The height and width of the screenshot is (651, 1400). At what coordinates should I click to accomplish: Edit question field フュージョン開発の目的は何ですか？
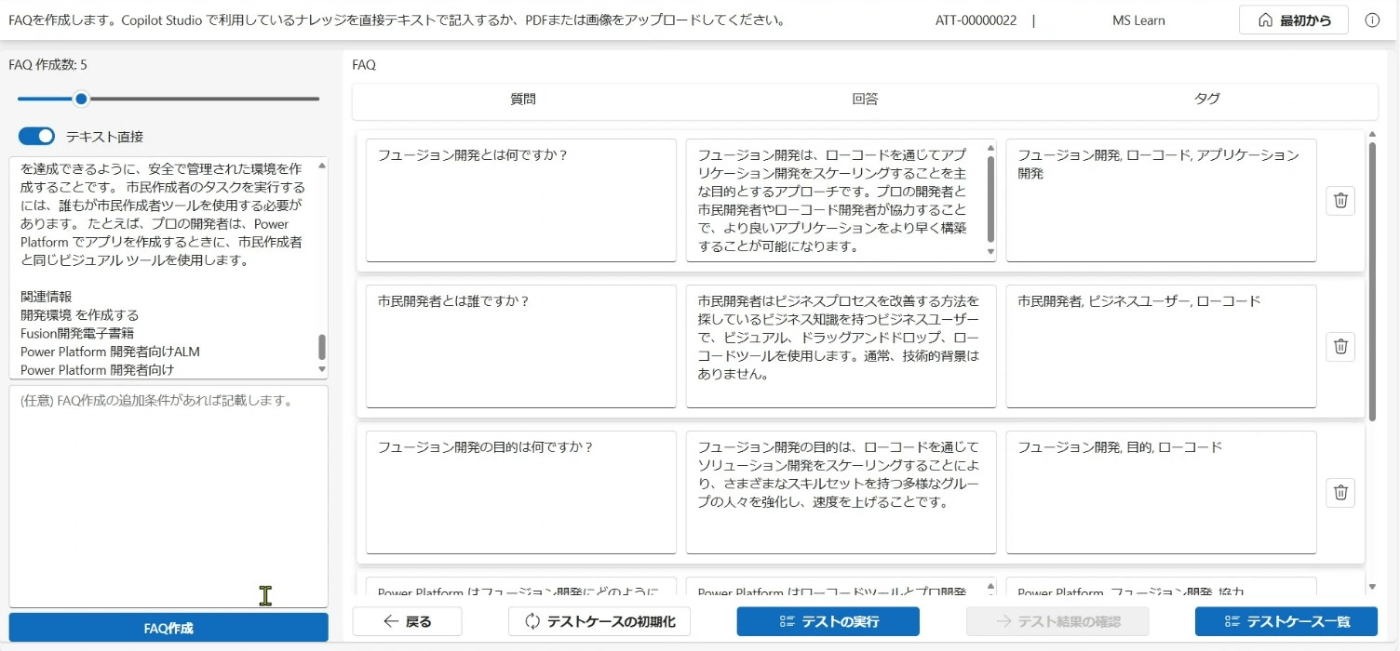pos(521,492)
